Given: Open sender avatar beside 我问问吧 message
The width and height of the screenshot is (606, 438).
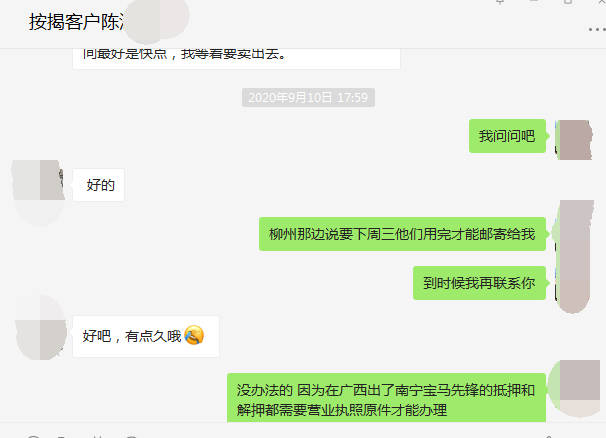Looking at the screenshot, I should (x=574, y=140).
